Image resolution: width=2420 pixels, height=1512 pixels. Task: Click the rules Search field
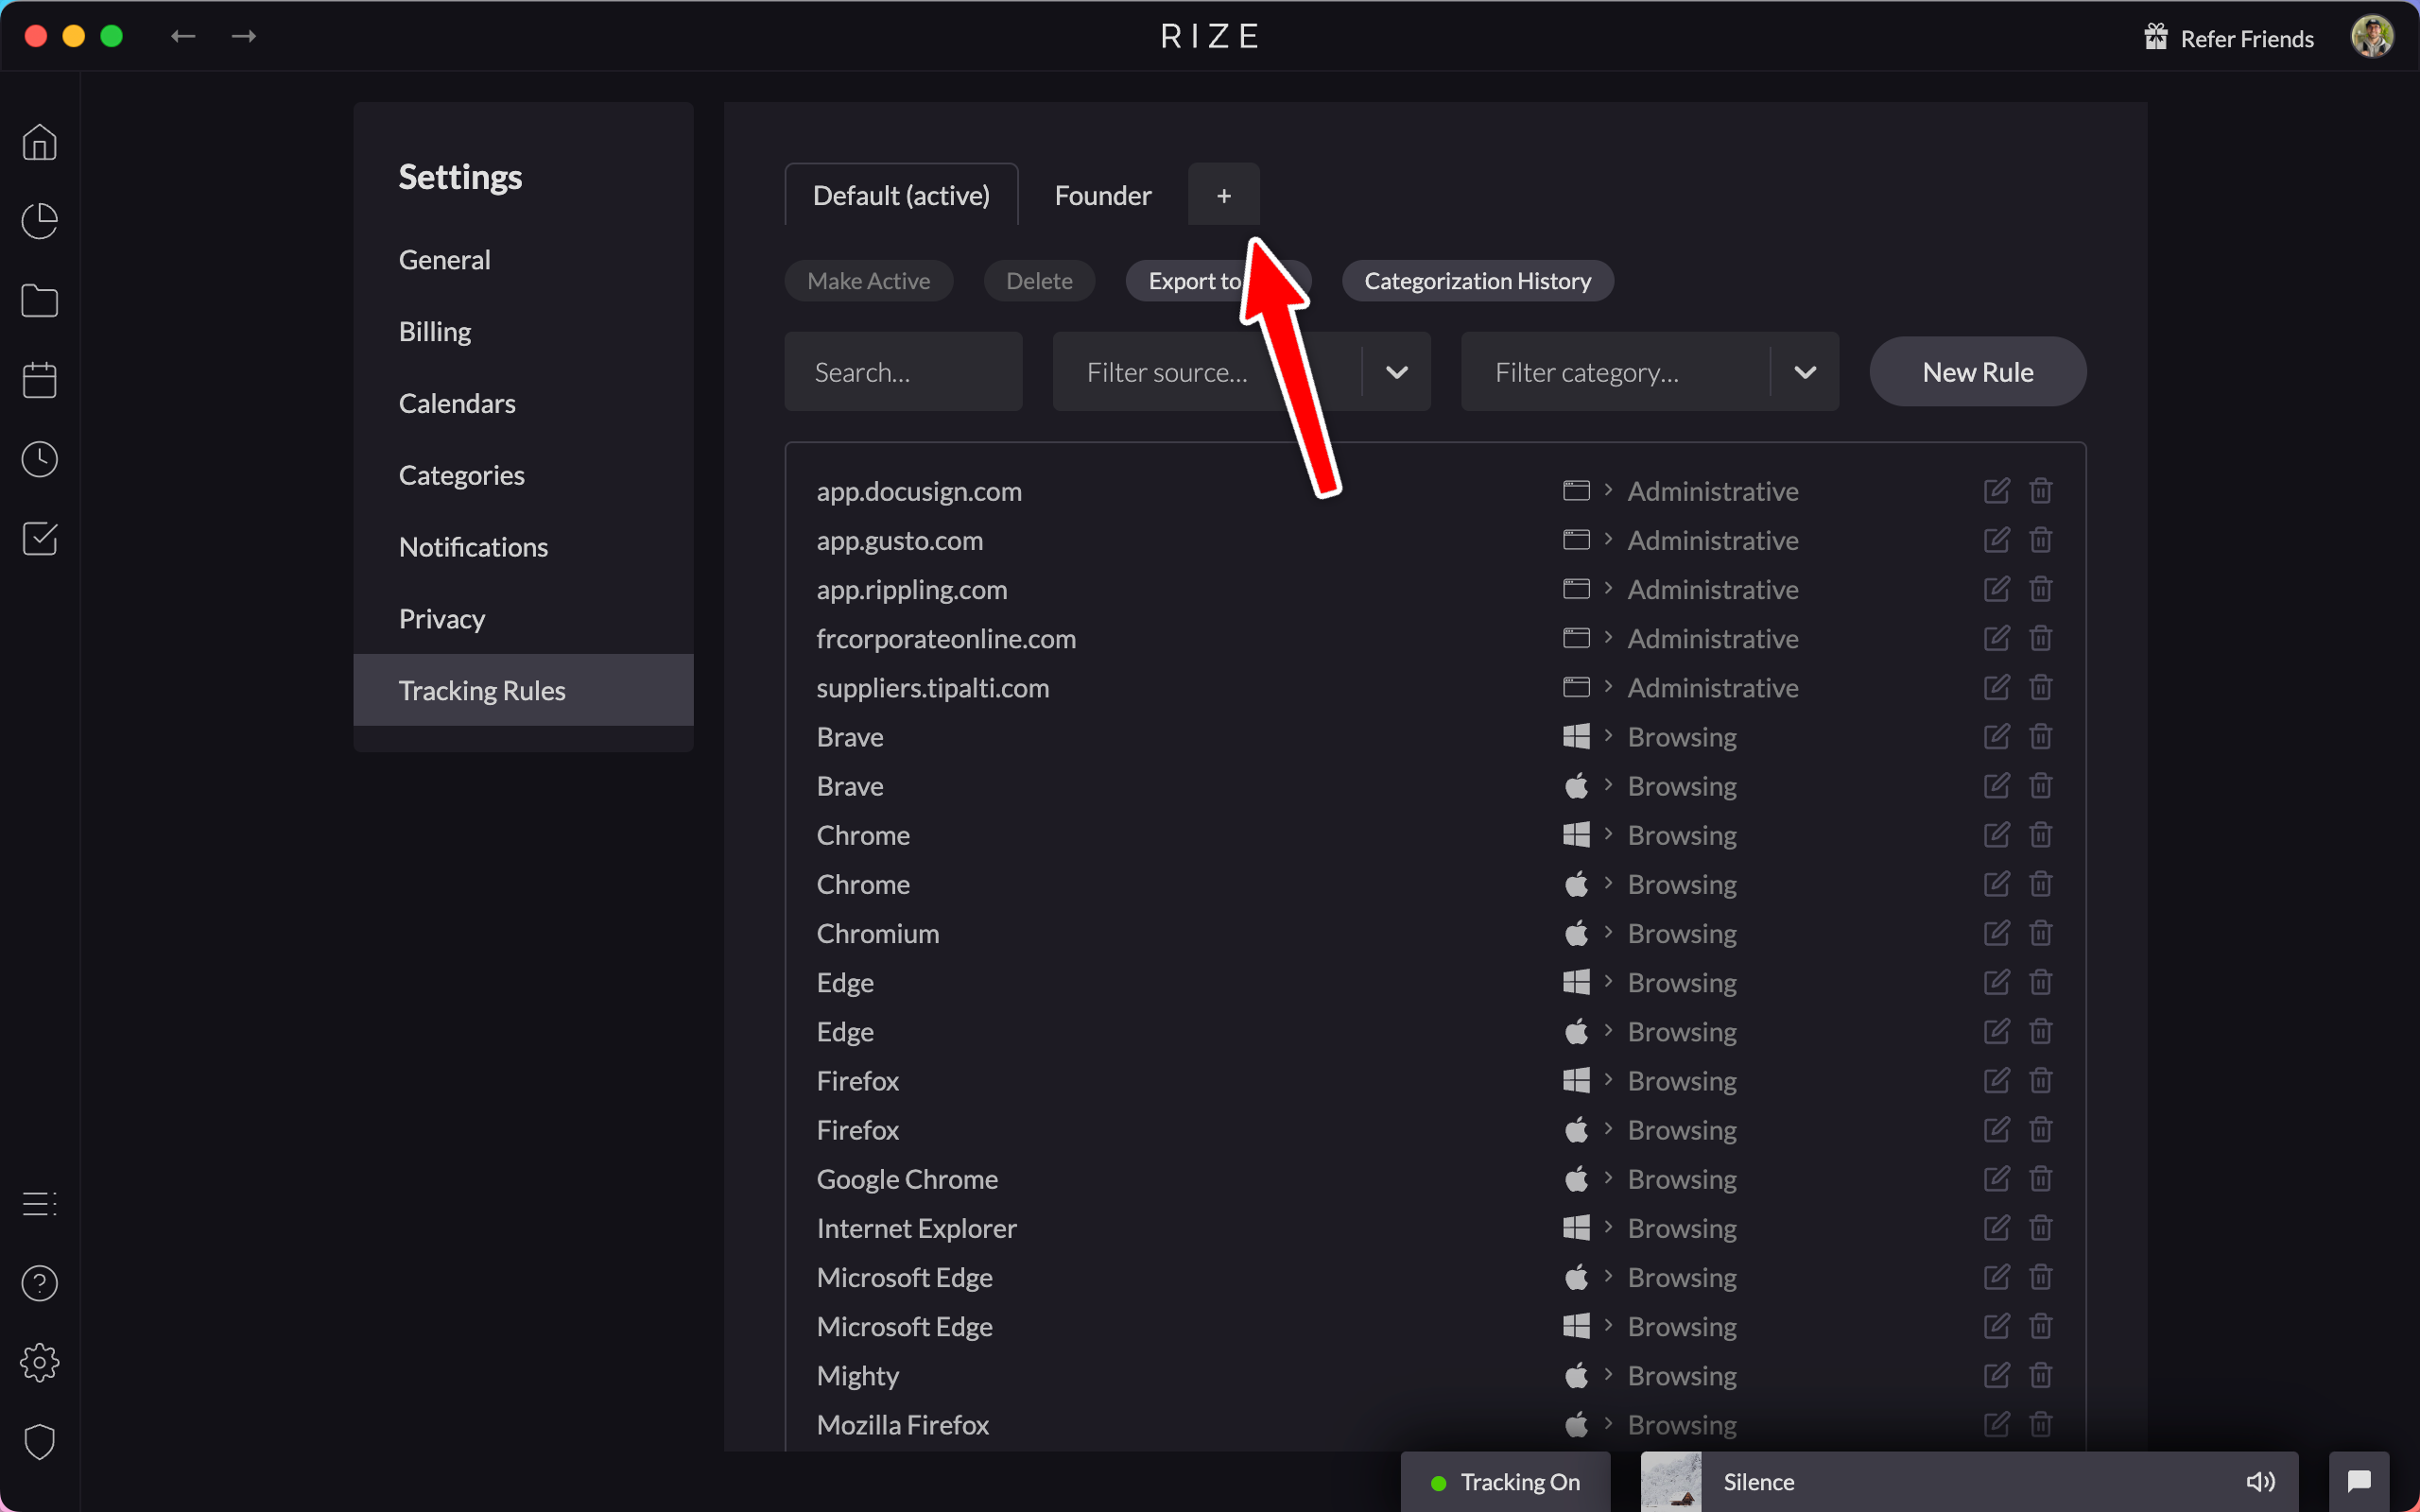(902, 372)
